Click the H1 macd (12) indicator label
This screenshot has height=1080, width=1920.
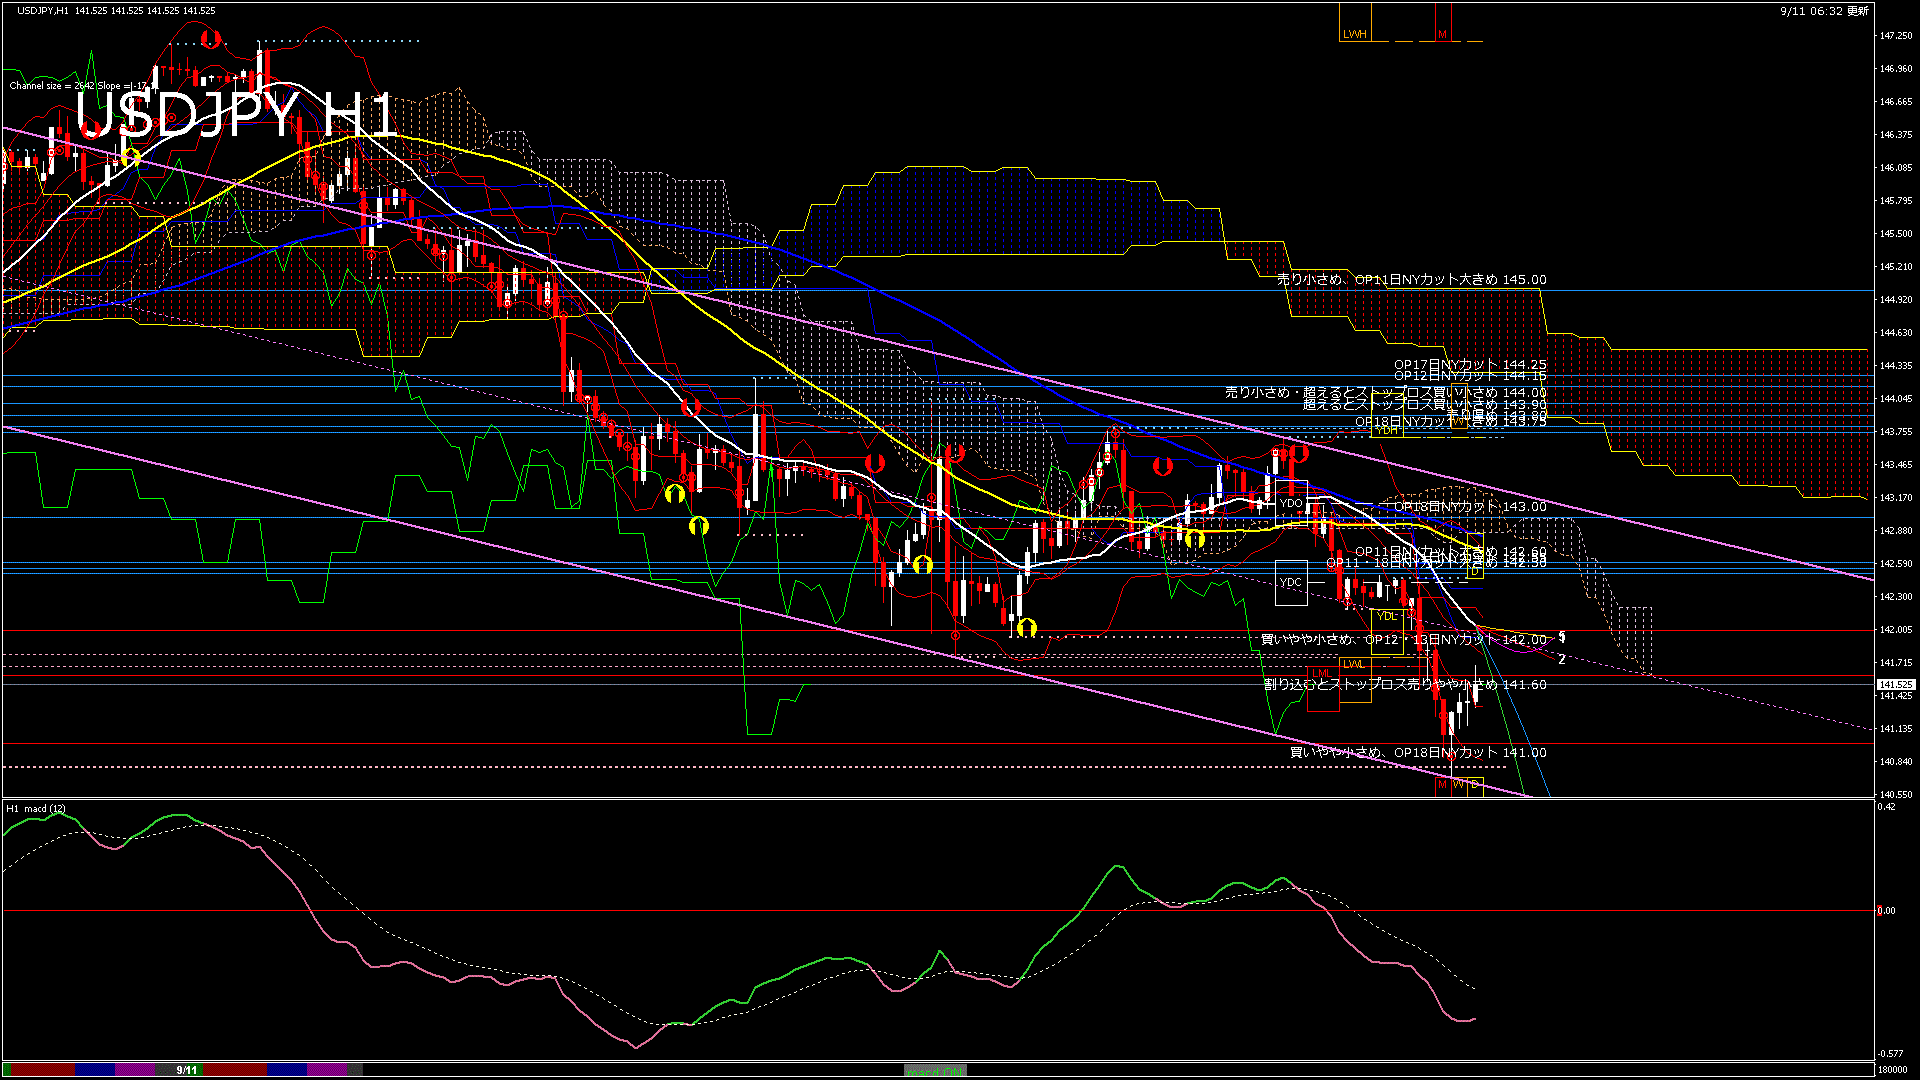click(36, 808)
